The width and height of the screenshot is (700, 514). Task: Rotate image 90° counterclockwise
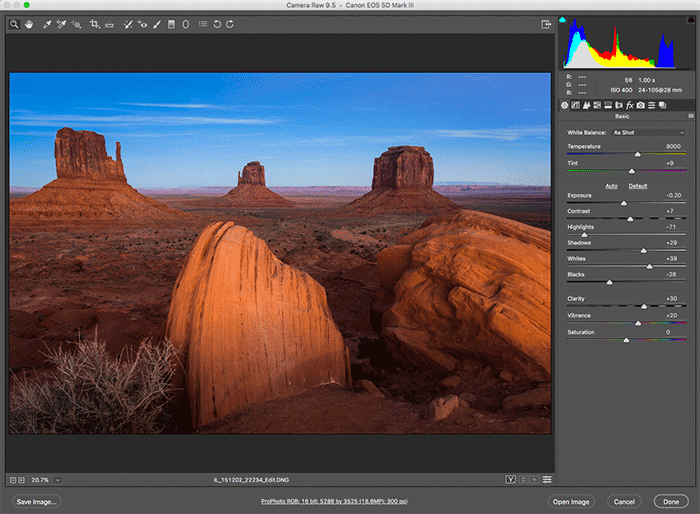(x=217, y=24)
